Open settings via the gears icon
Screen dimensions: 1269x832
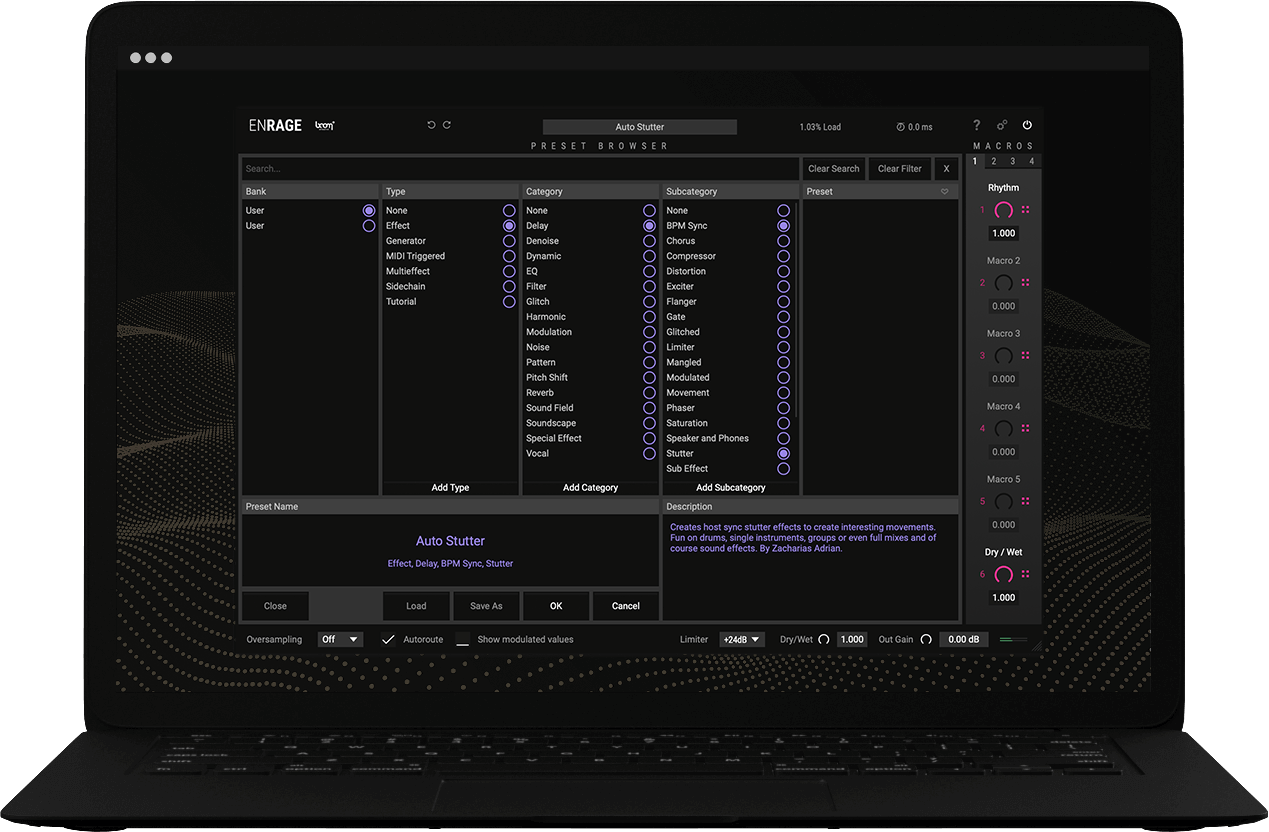coord(1002,126)
